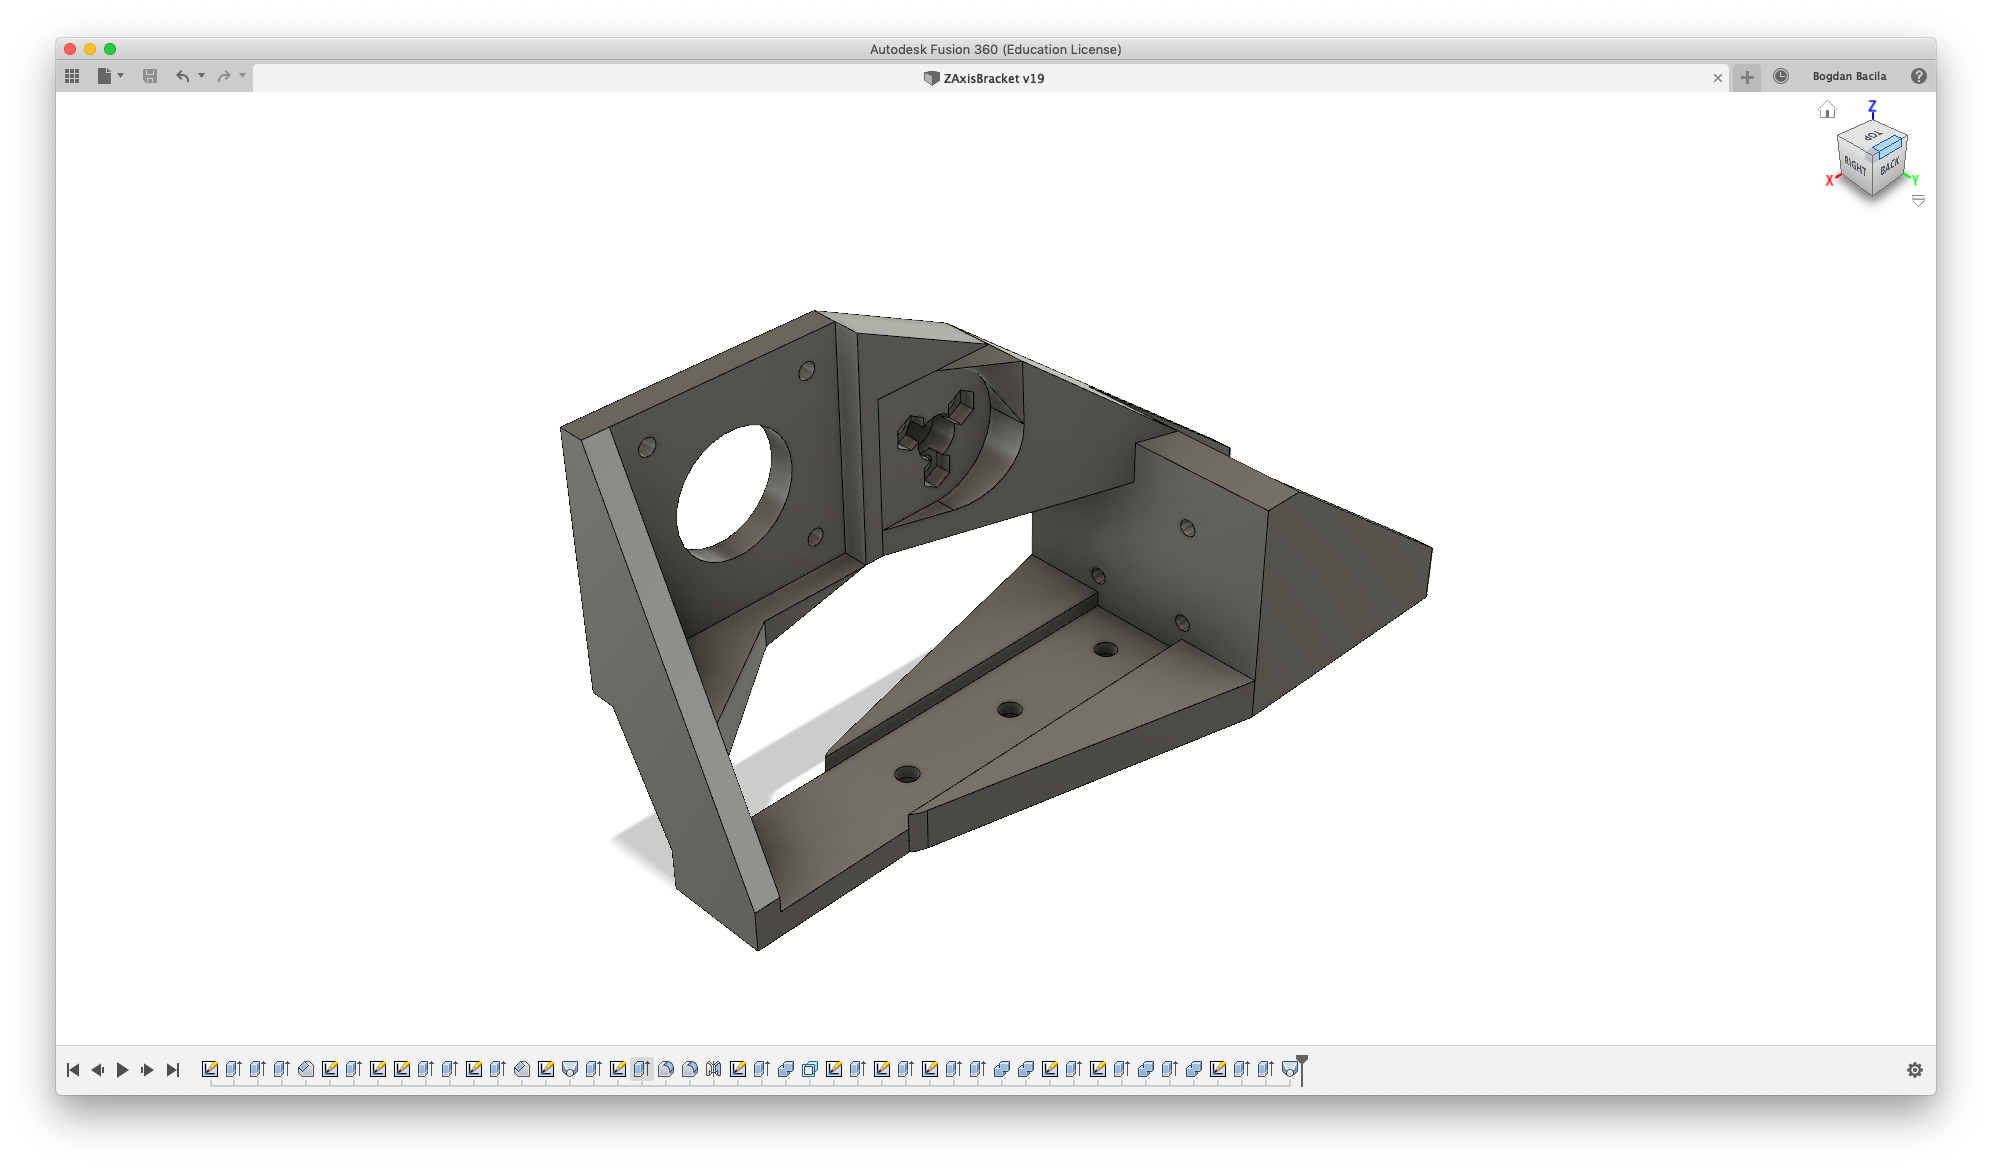Click the red X axis label
Viewport: 1992px width, 1169px height.
click(x=1829, y=181)
